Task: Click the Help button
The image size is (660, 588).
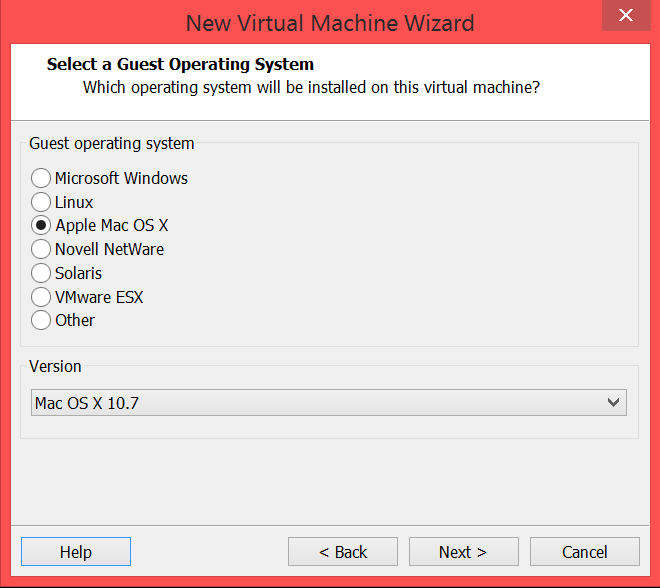Action: pos(76,552)
